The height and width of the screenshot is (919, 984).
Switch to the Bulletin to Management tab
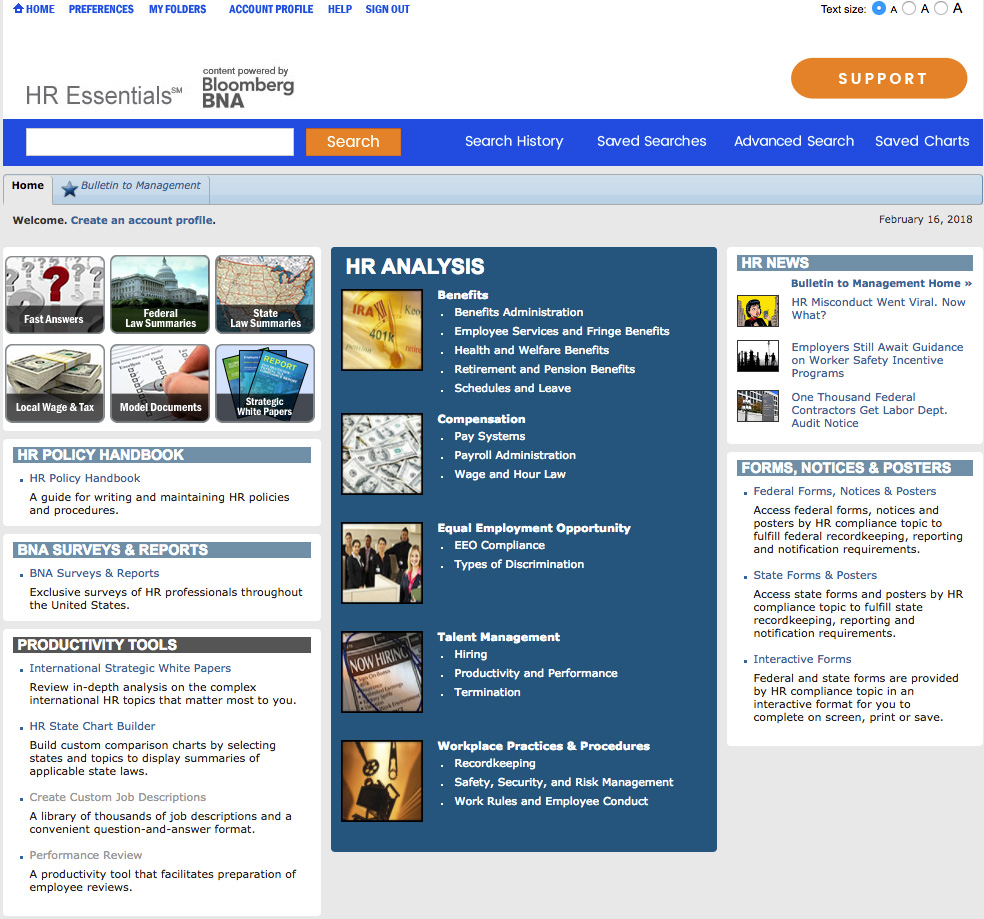[x=131, y=190]
